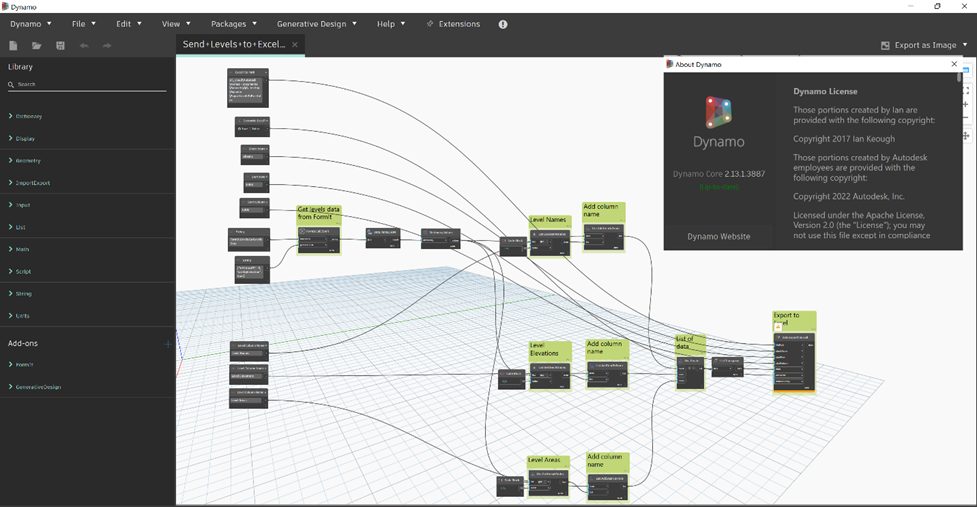
Task: Click the About dialog license scrollbar
Action: pos(960,150)
